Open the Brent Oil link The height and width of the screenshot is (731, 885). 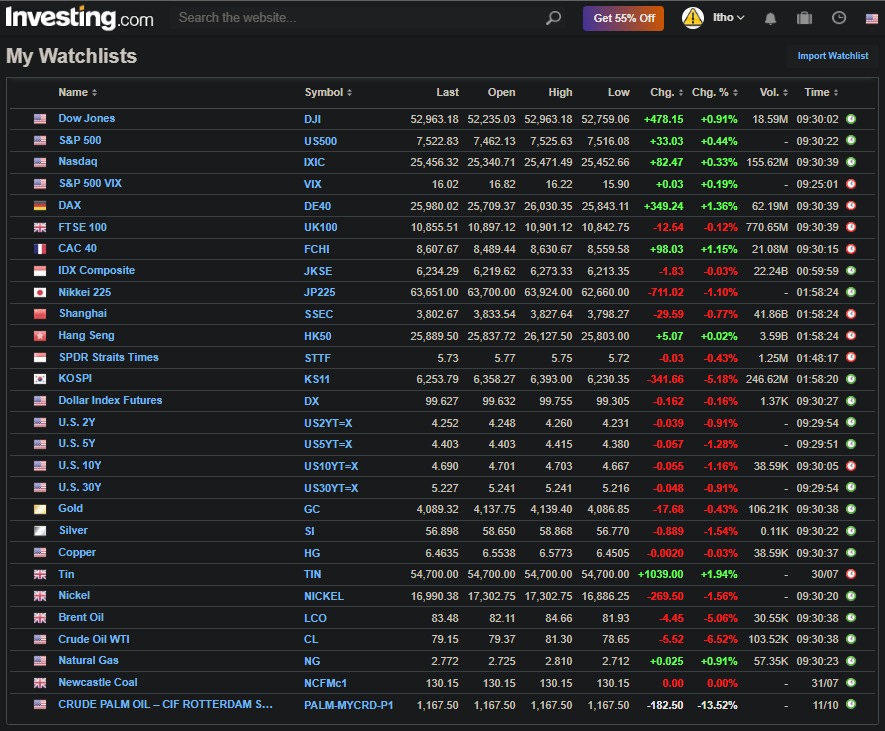click(x=81, y=618)
